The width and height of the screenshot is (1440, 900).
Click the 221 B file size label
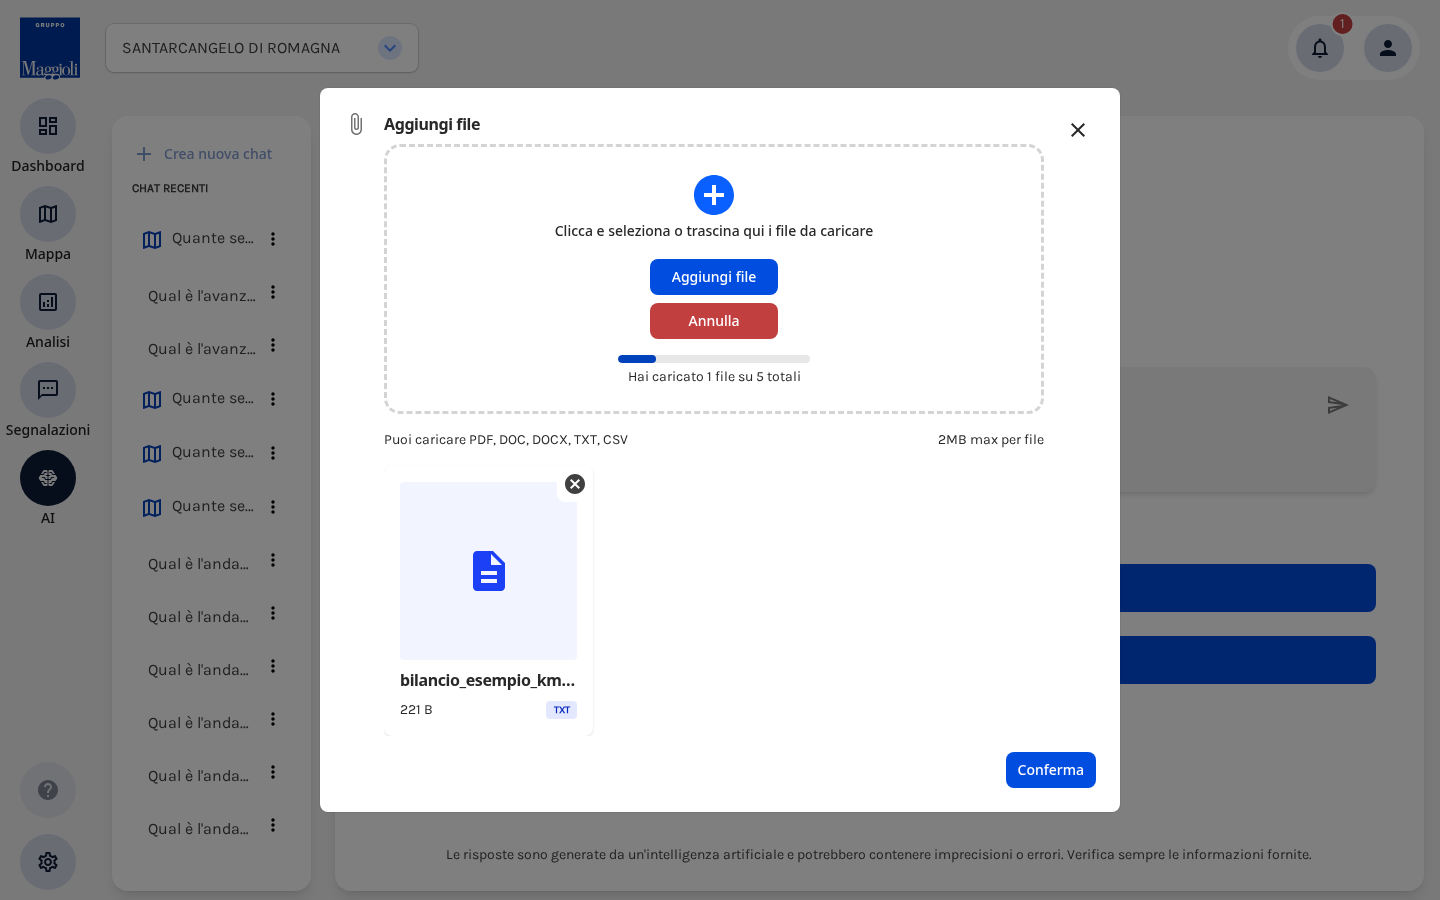pyautogui.click(x=416, y=710)
